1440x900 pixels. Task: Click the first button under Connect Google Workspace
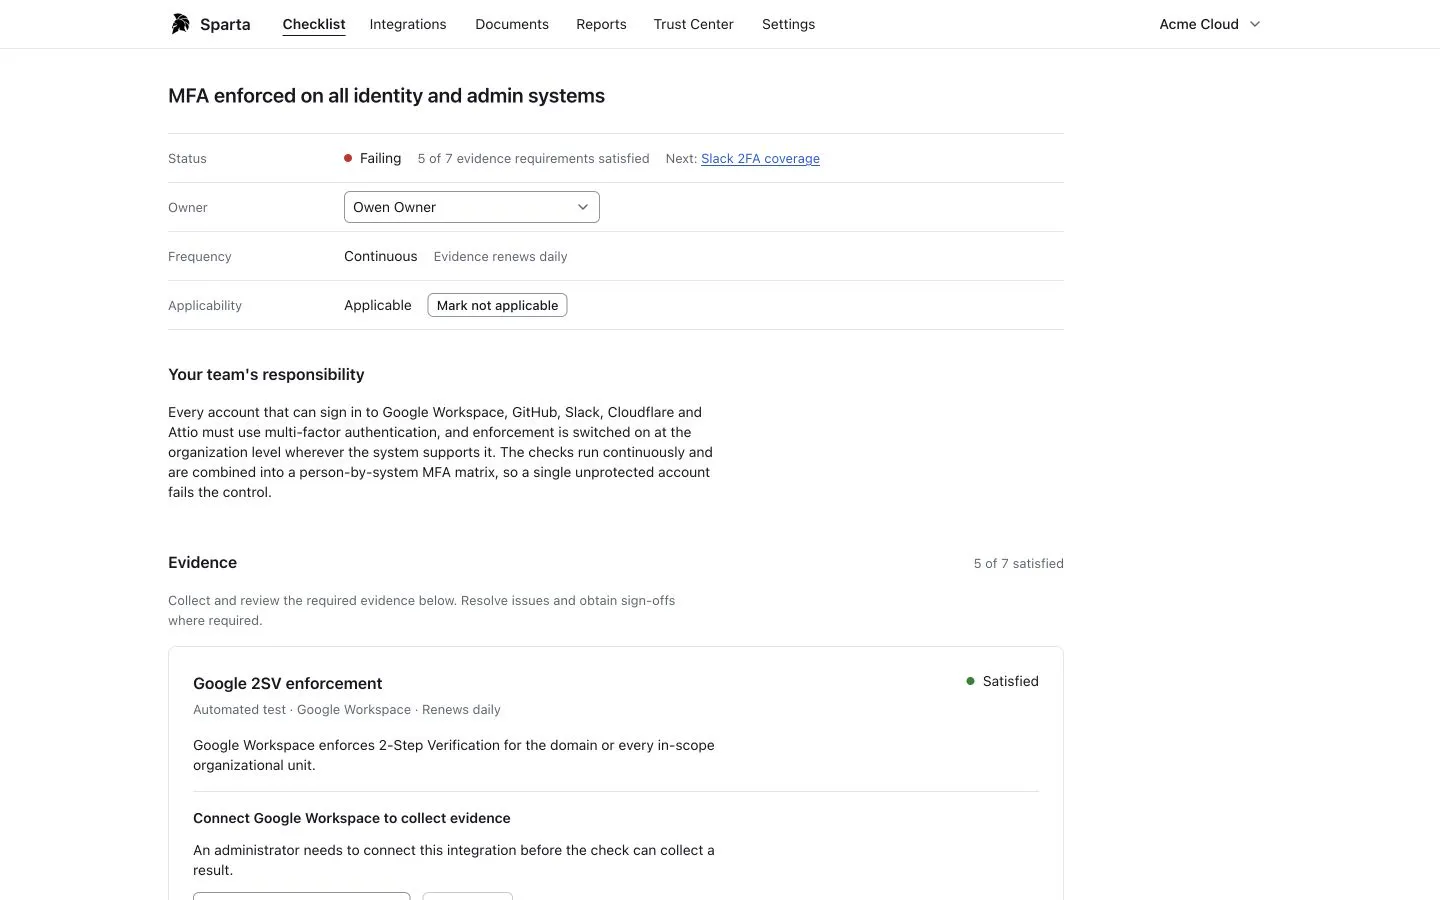click(x=302, y=896)
